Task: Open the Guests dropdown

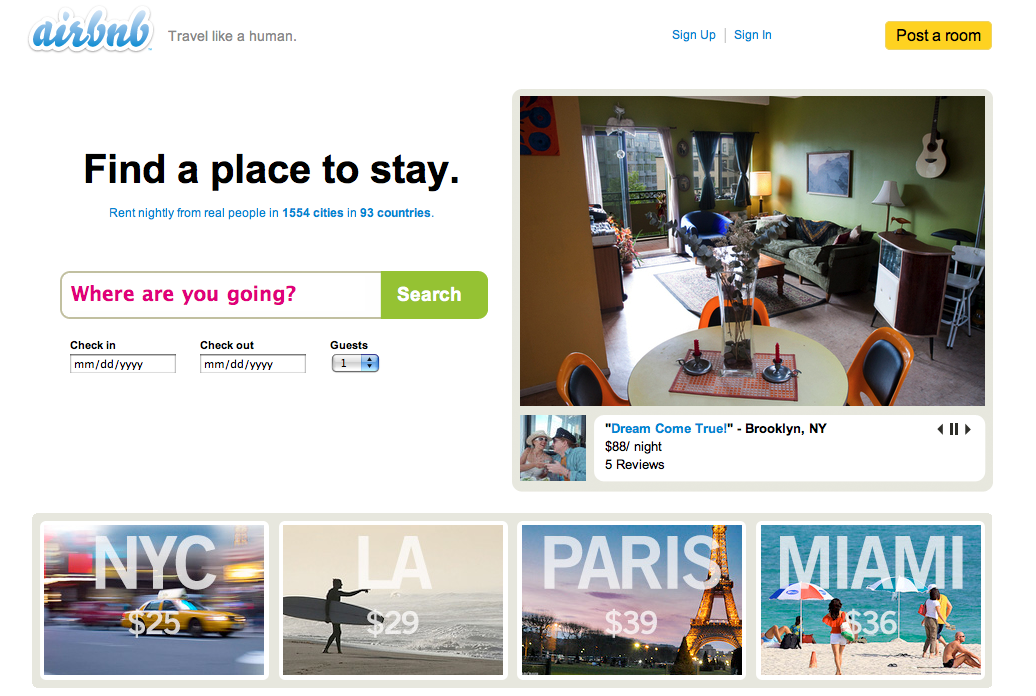Action: pyautogui.click(x=355, y=363)
